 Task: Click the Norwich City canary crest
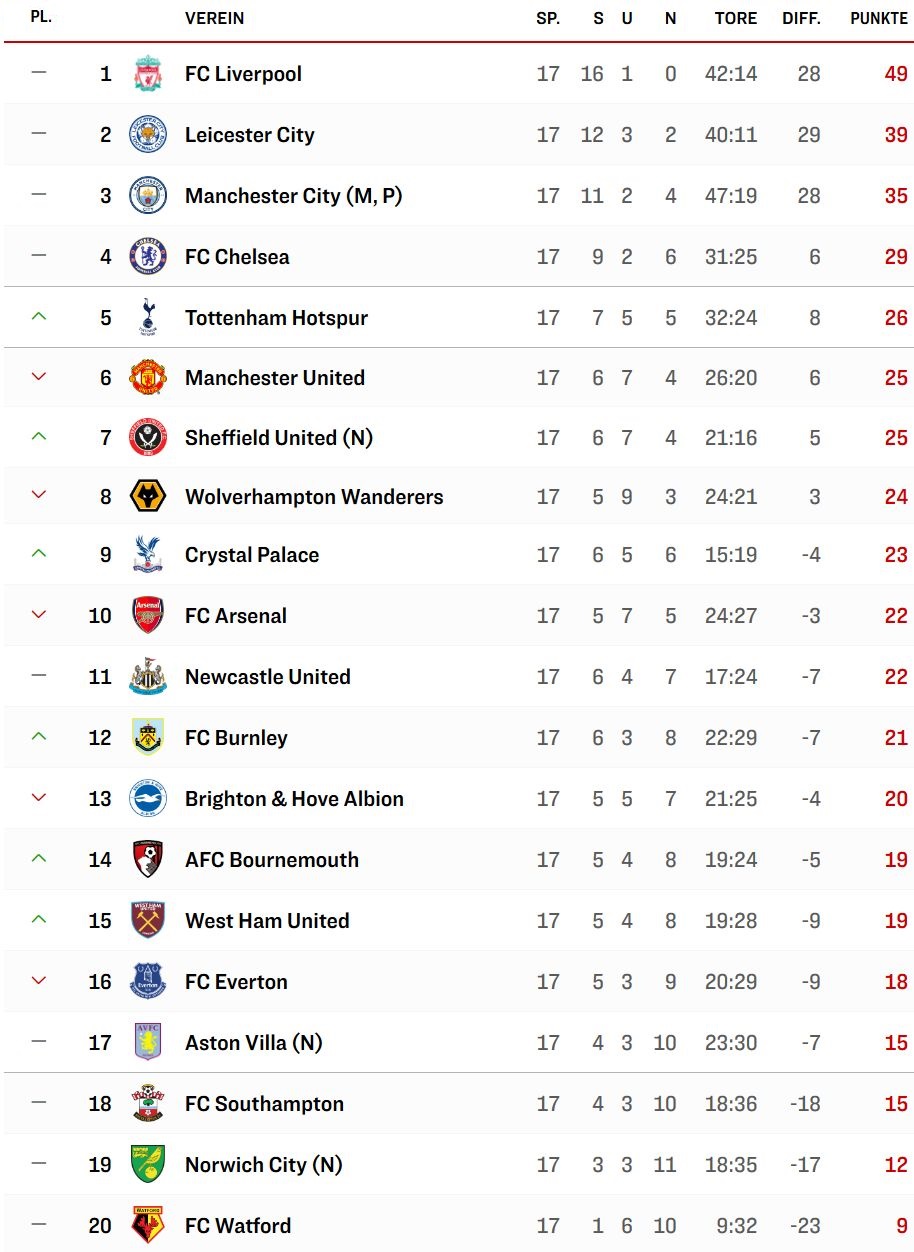click(148, 1164)
